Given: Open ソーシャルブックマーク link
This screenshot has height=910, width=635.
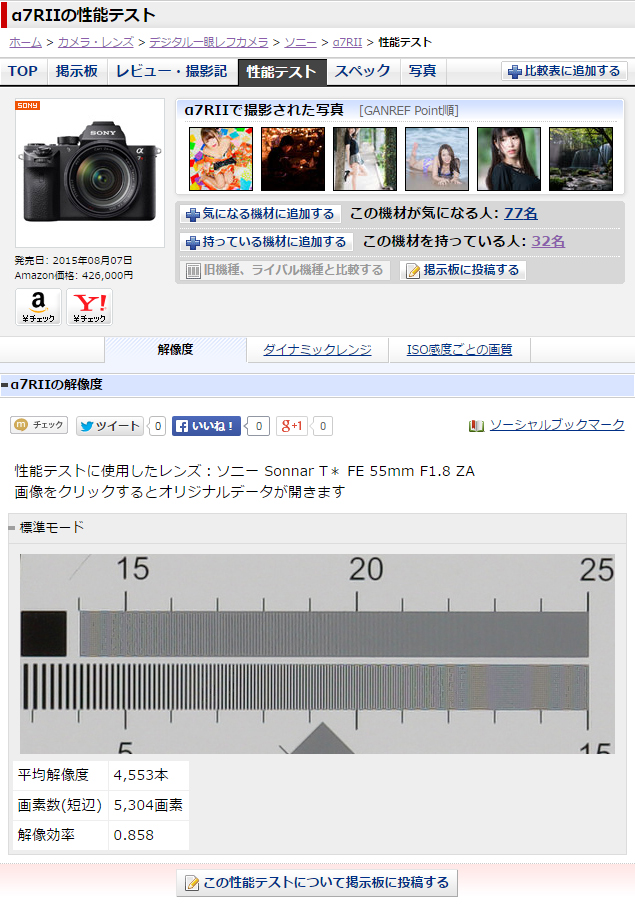Looking at the screenshot, I should pyautogui.click(x=557, y=425).
